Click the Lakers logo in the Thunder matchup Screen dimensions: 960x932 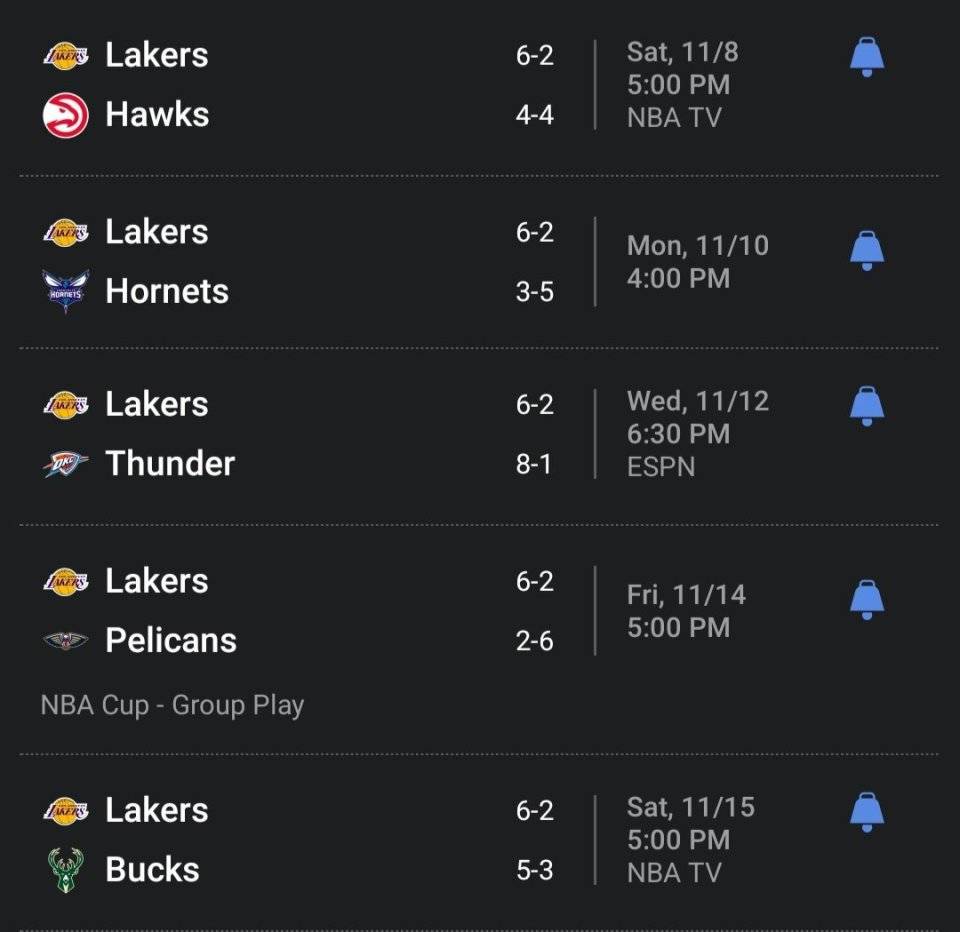[67, 404]
